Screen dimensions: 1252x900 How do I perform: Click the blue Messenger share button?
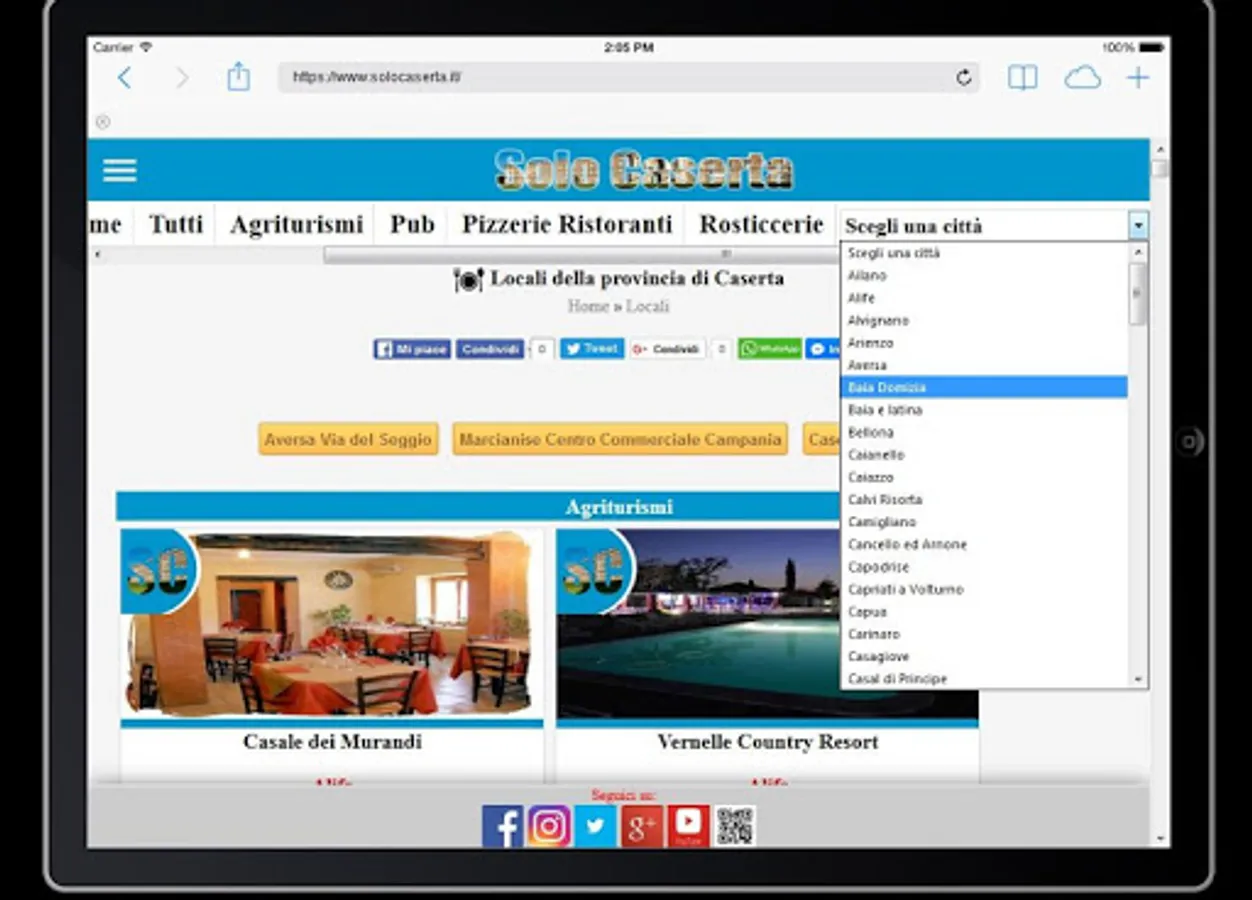point(823,349)
